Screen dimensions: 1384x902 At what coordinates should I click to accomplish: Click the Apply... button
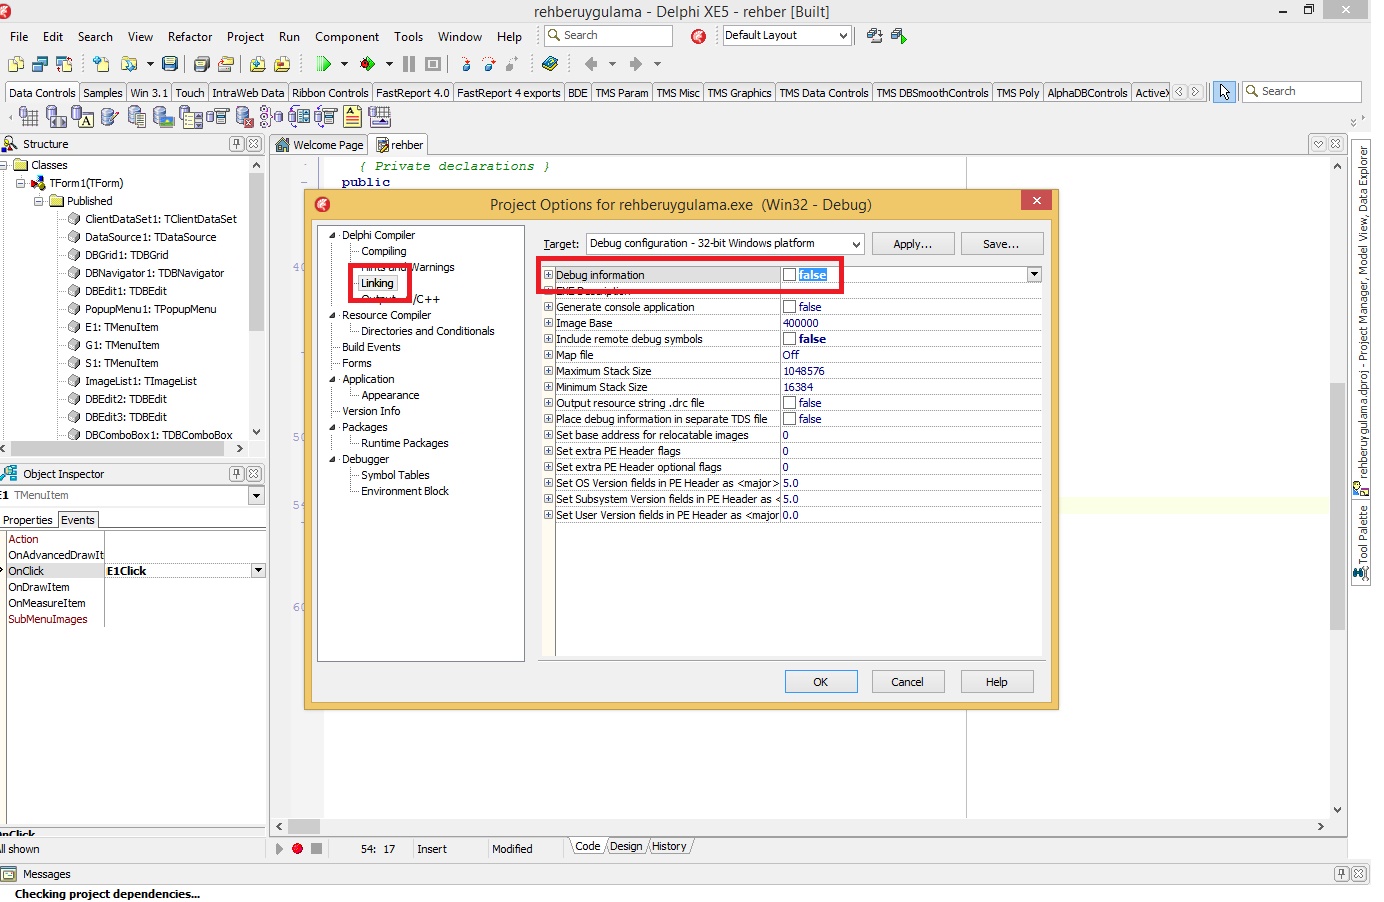pyautogui.click(x=912, y=244)
